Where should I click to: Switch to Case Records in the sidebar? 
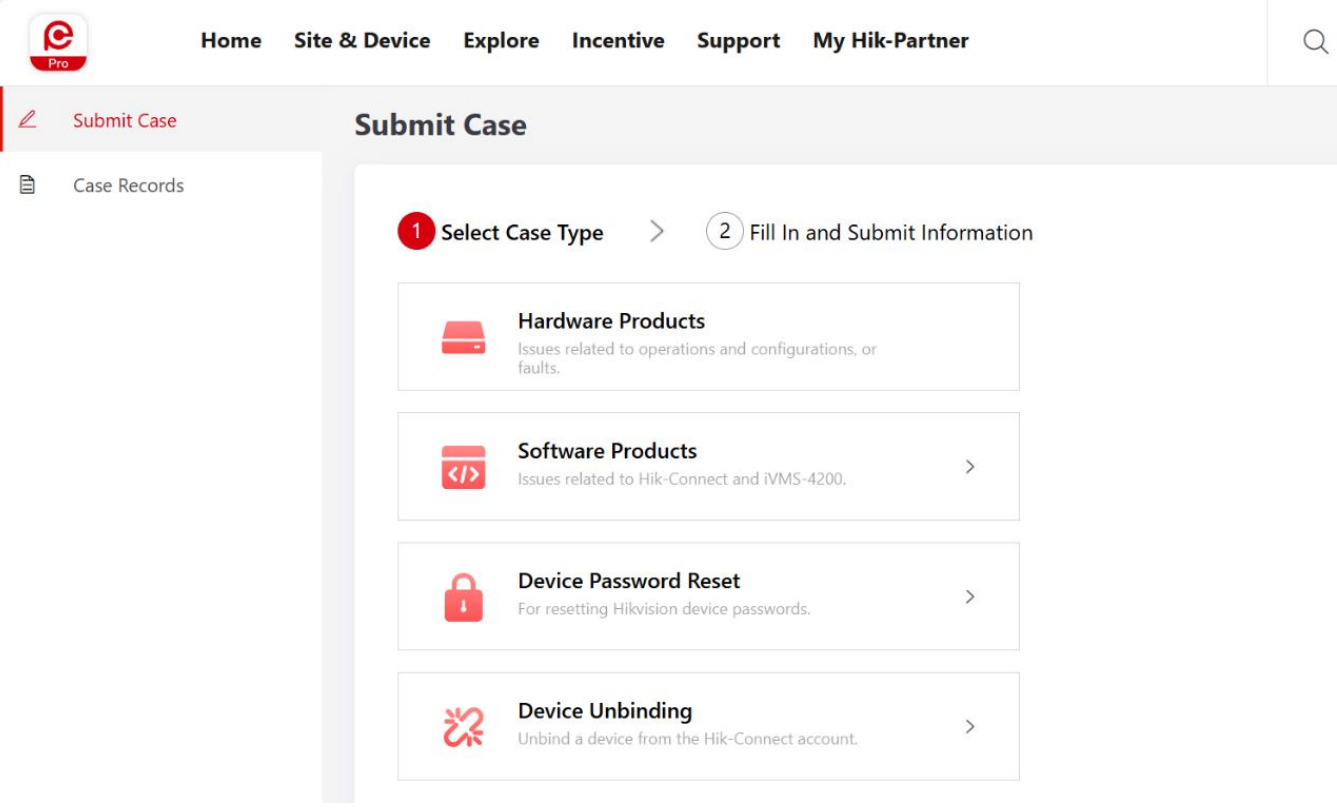[128, 184]
